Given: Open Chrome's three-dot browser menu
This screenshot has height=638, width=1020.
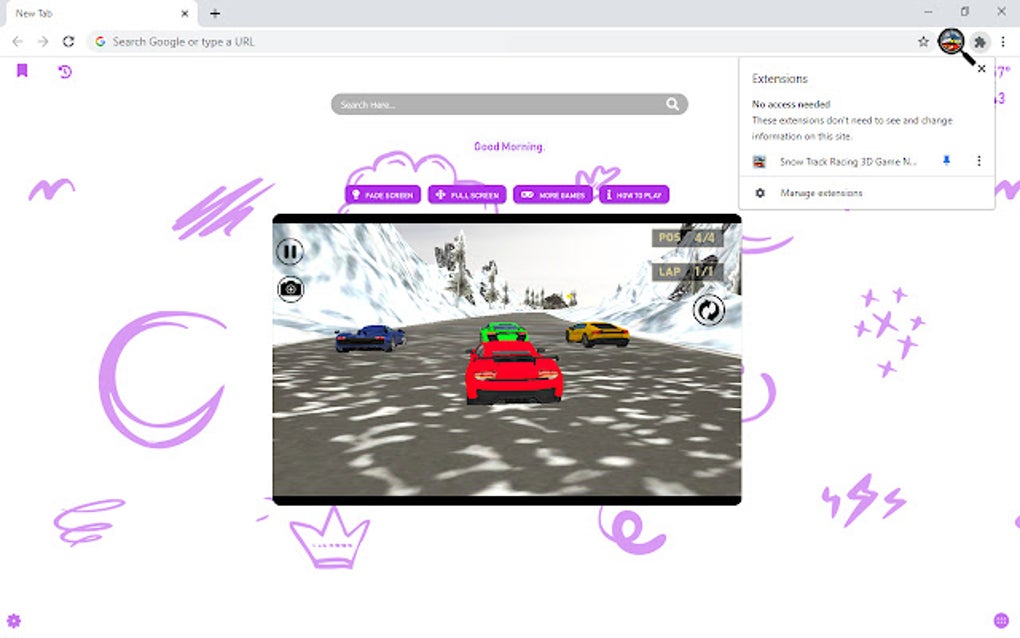Looking at the screenshot, I should 1004,42.
